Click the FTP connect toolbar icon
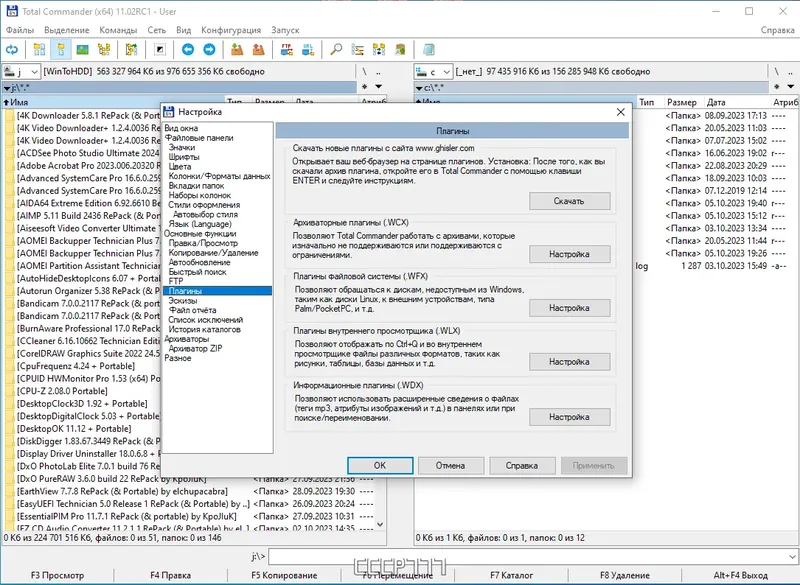The height and width of the screenshot is (585, 800). point(287,49)
